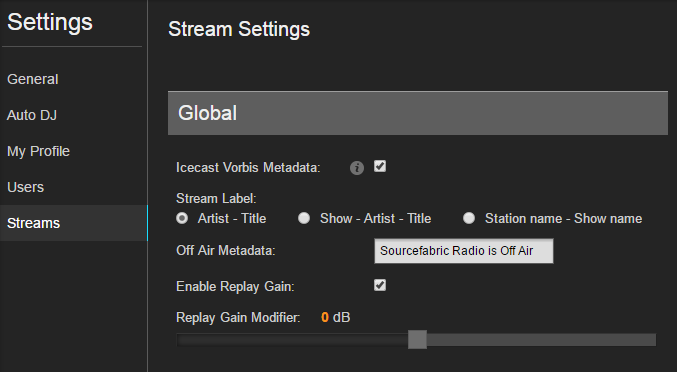
Task: Click the Enable Replay Gain label
Action: click(235, 287)
